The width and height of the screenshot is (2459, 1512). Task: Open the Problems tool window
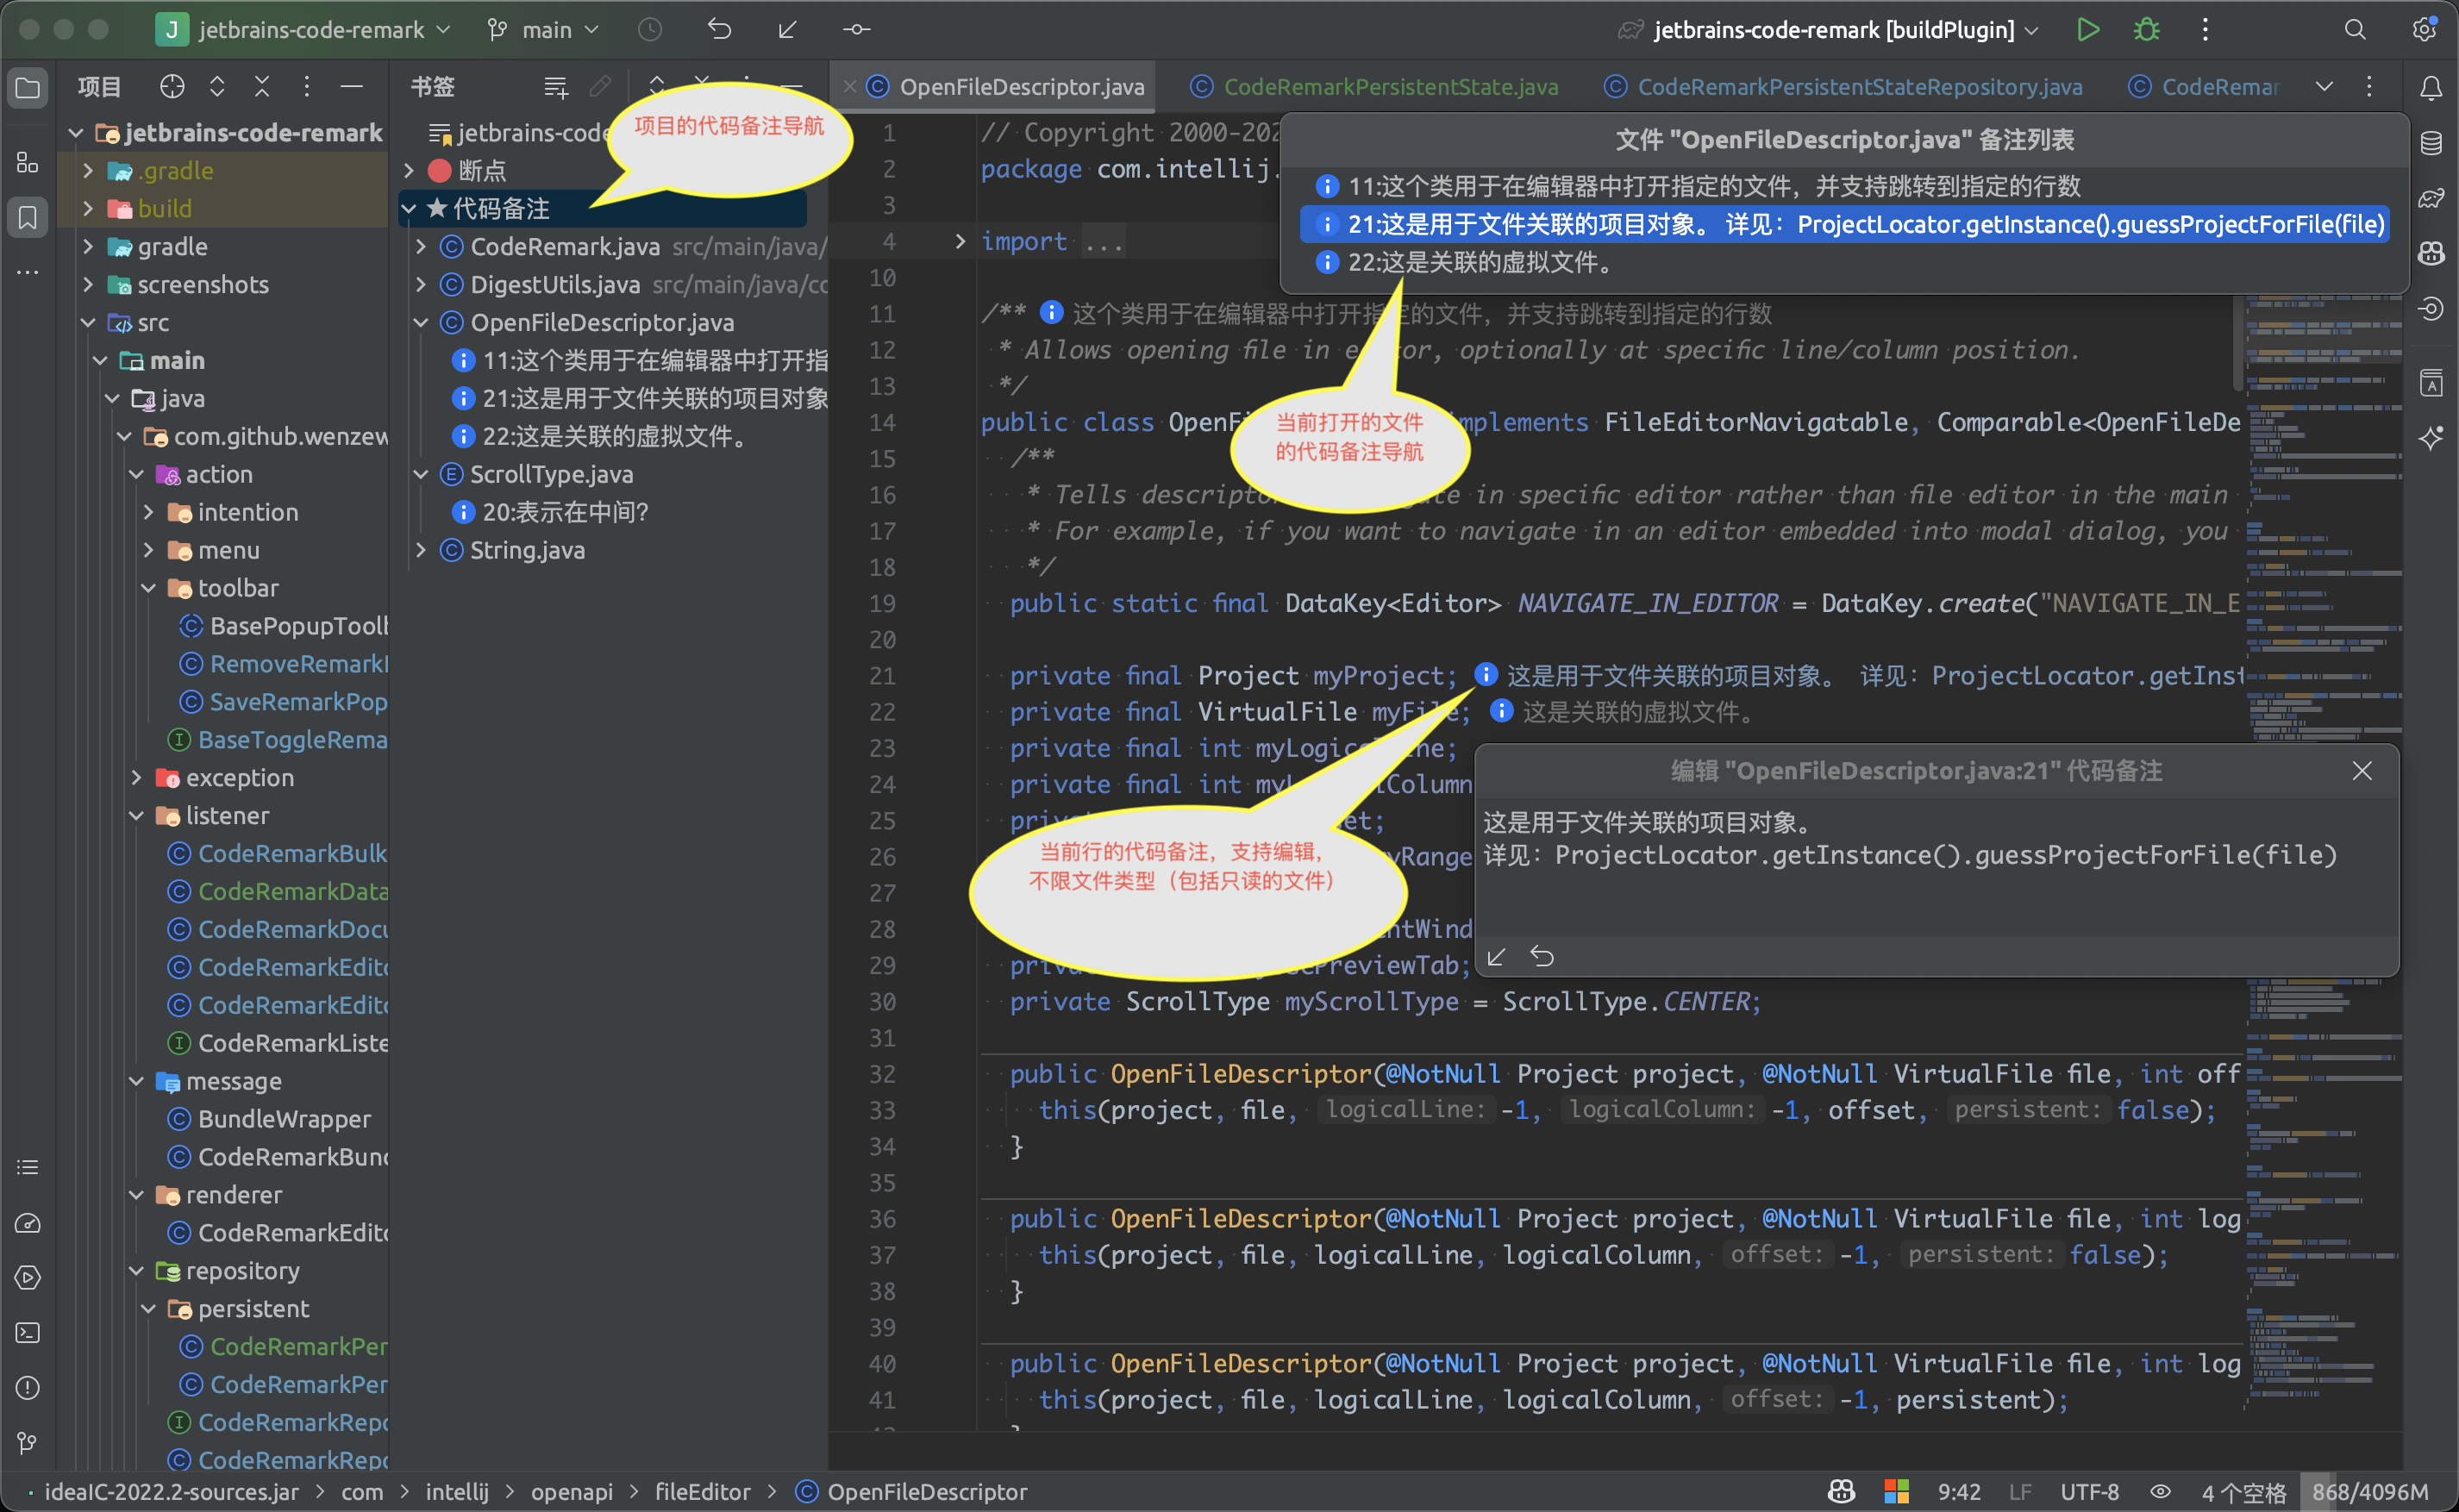27,1388
